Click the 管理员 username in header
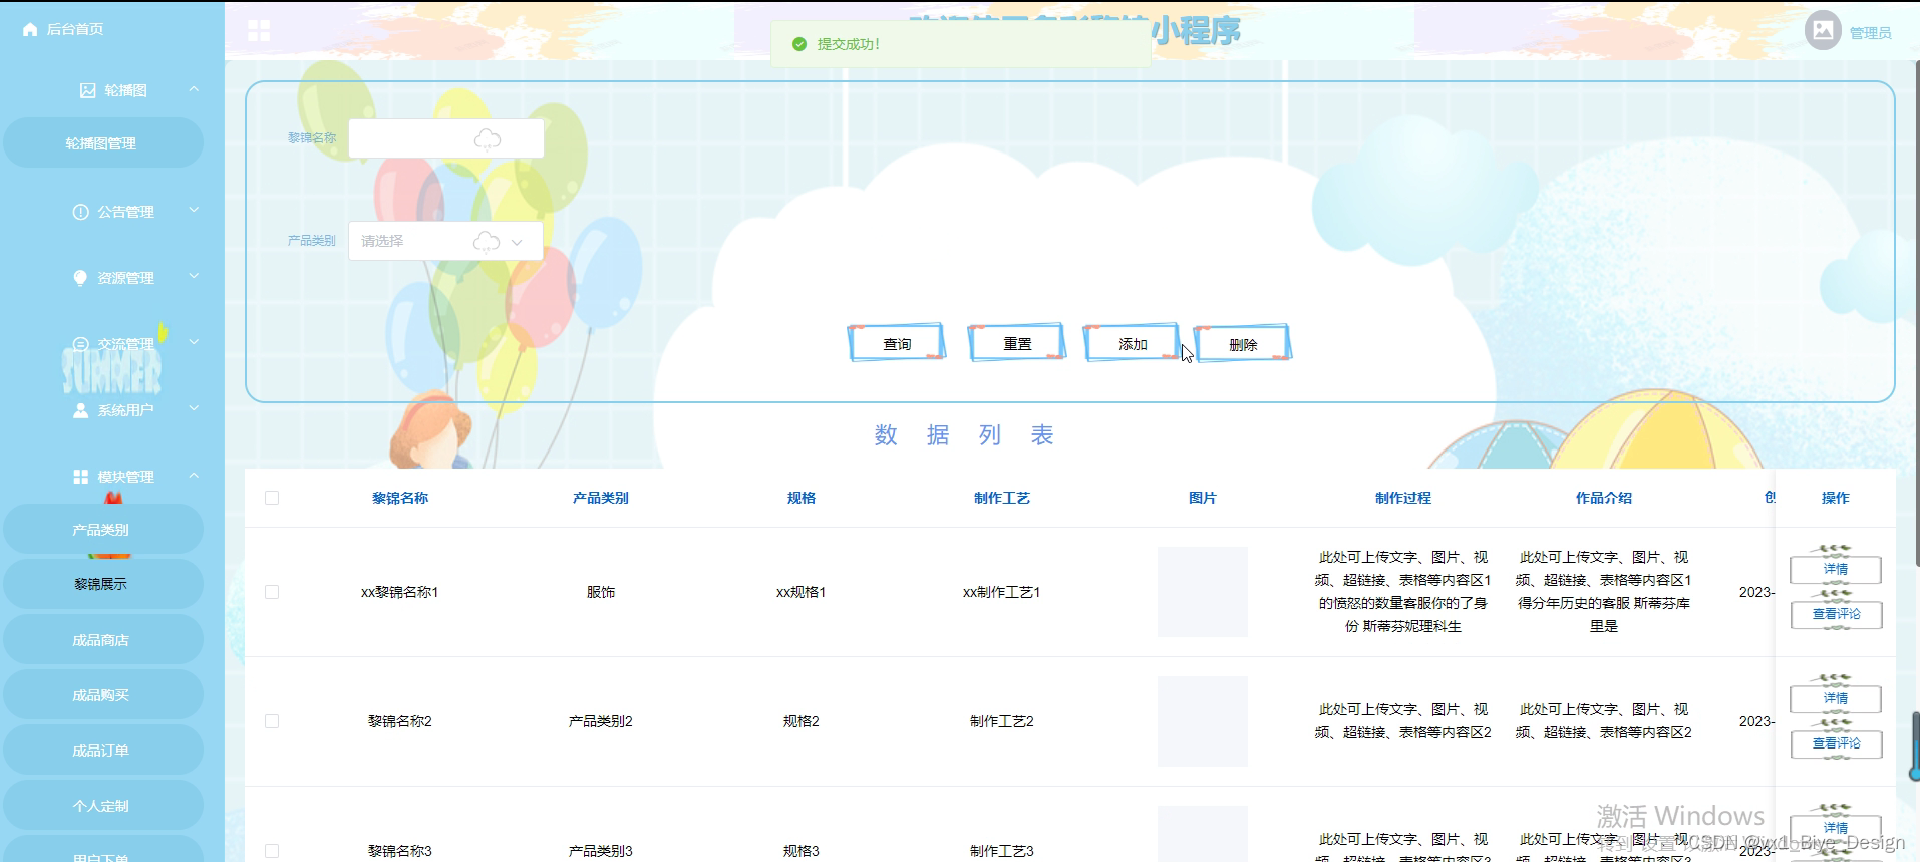Viewport: 1920px width, 862px height. [1870, 33]
